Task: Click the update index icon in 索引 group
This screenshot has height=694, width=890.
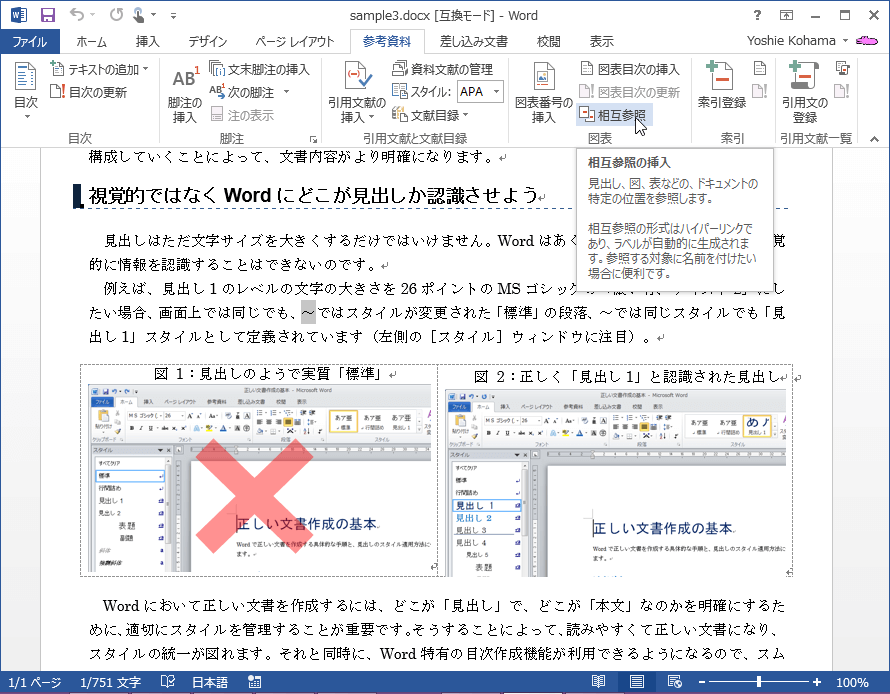Action: pos(760,91)
